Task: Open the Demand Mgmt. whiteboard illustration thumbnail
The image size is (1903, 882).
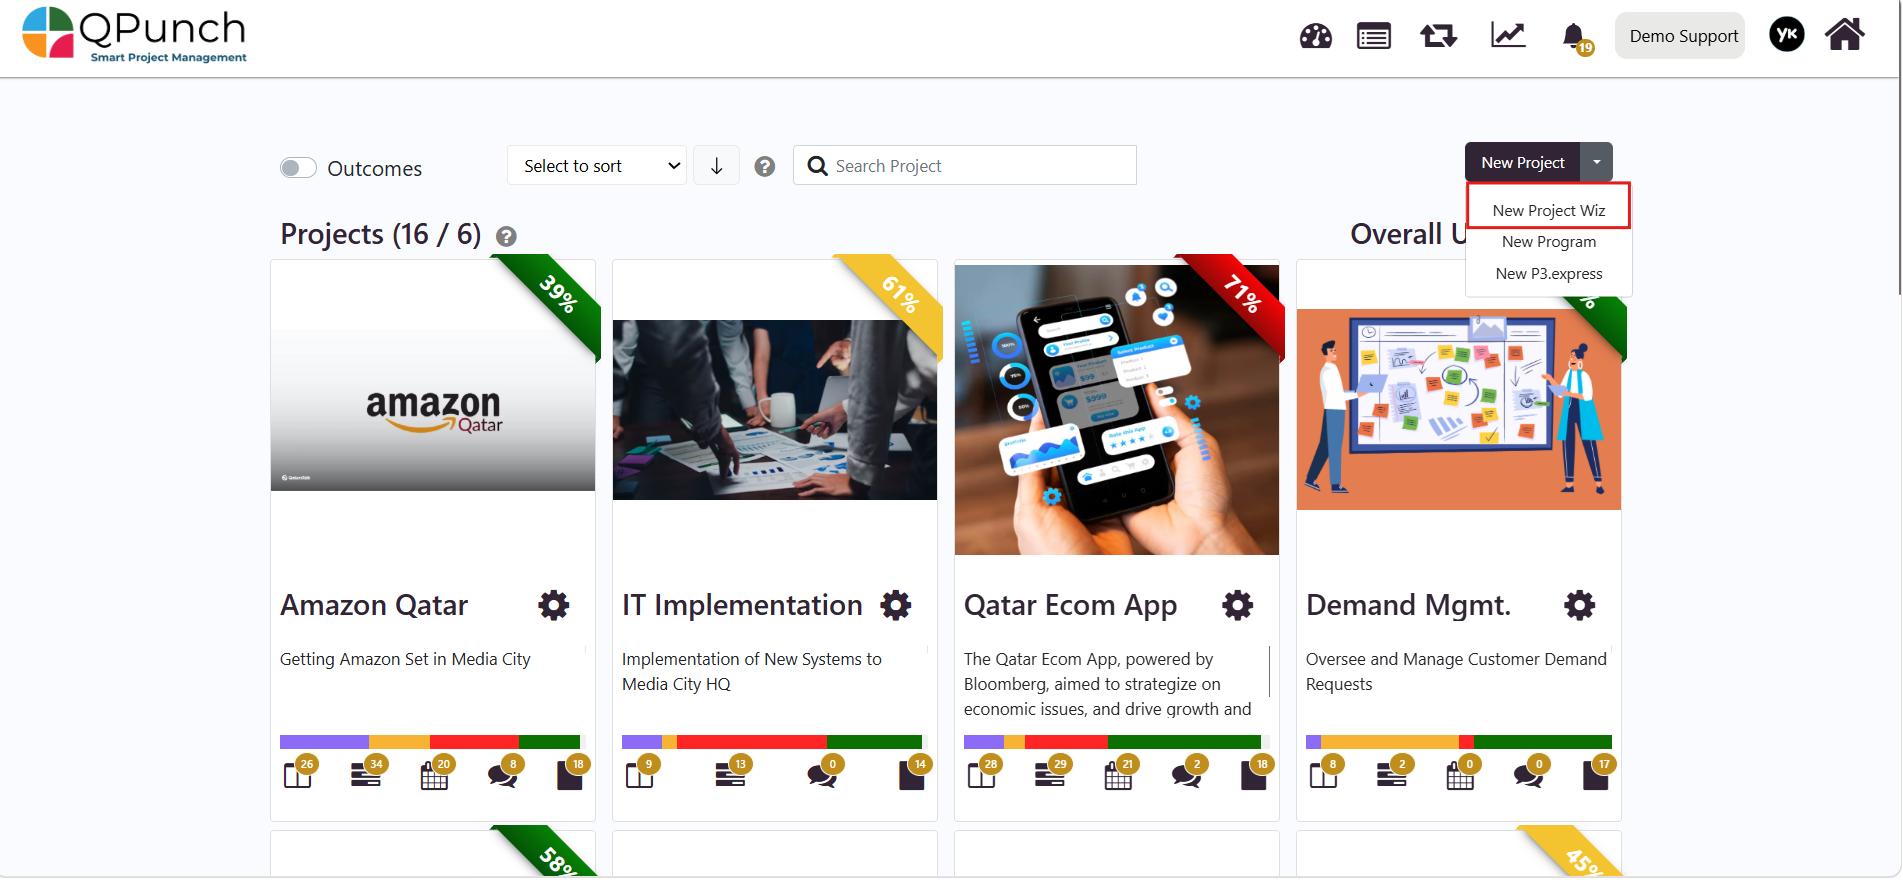Action: click(x=1459, y=410)
